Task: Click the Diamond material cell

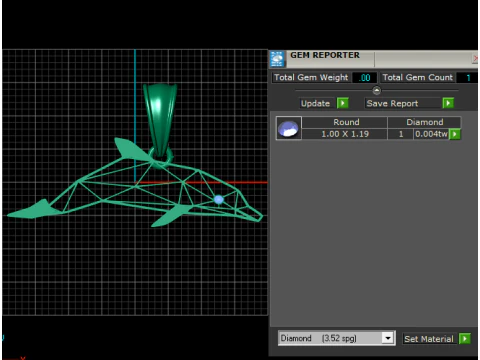Action: (425, 122)
